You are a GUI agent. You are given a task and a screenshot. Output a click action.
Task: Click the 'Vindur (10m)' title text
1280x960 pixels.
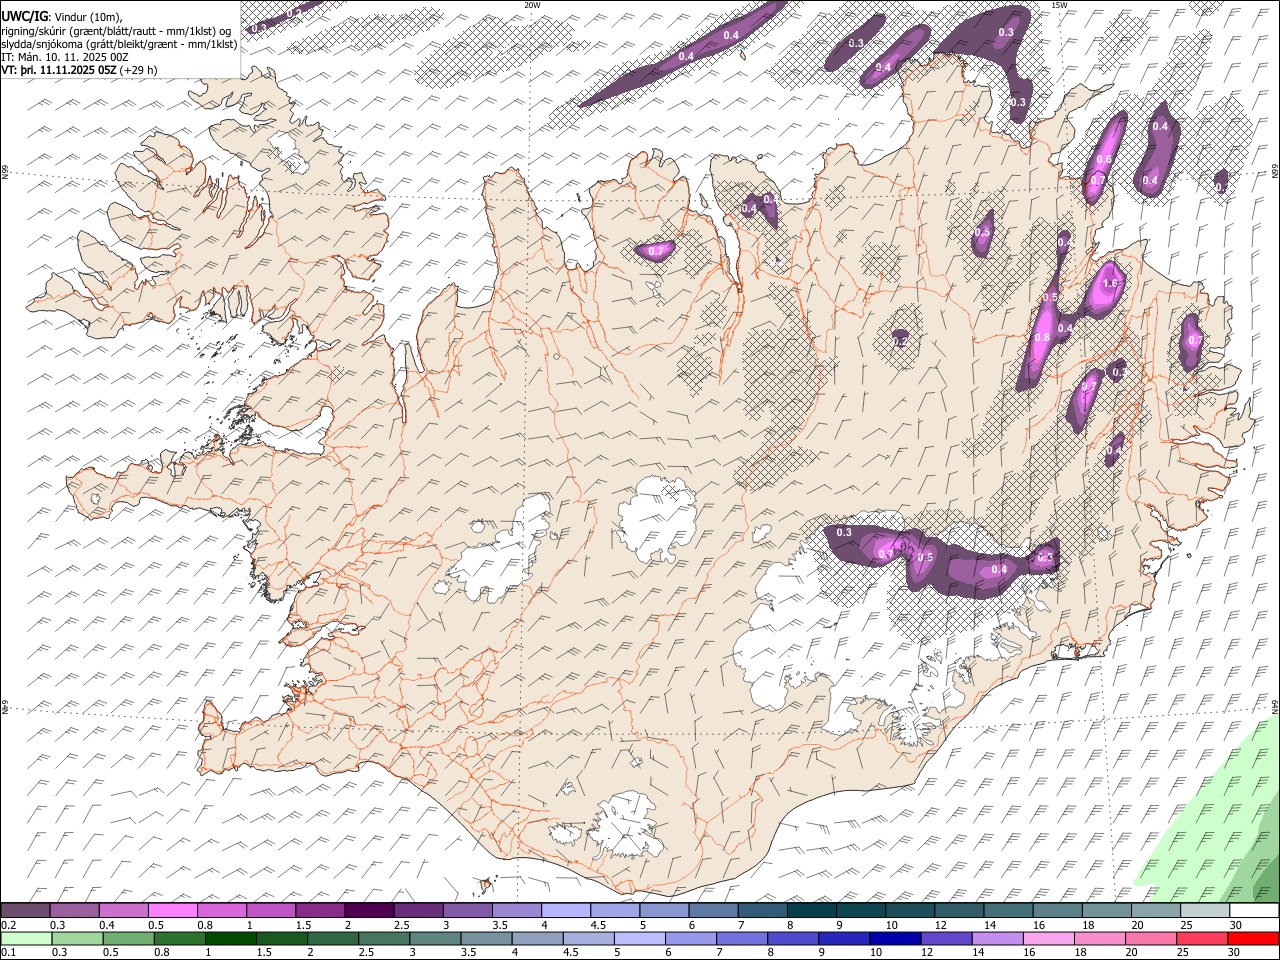coord(88,17)
